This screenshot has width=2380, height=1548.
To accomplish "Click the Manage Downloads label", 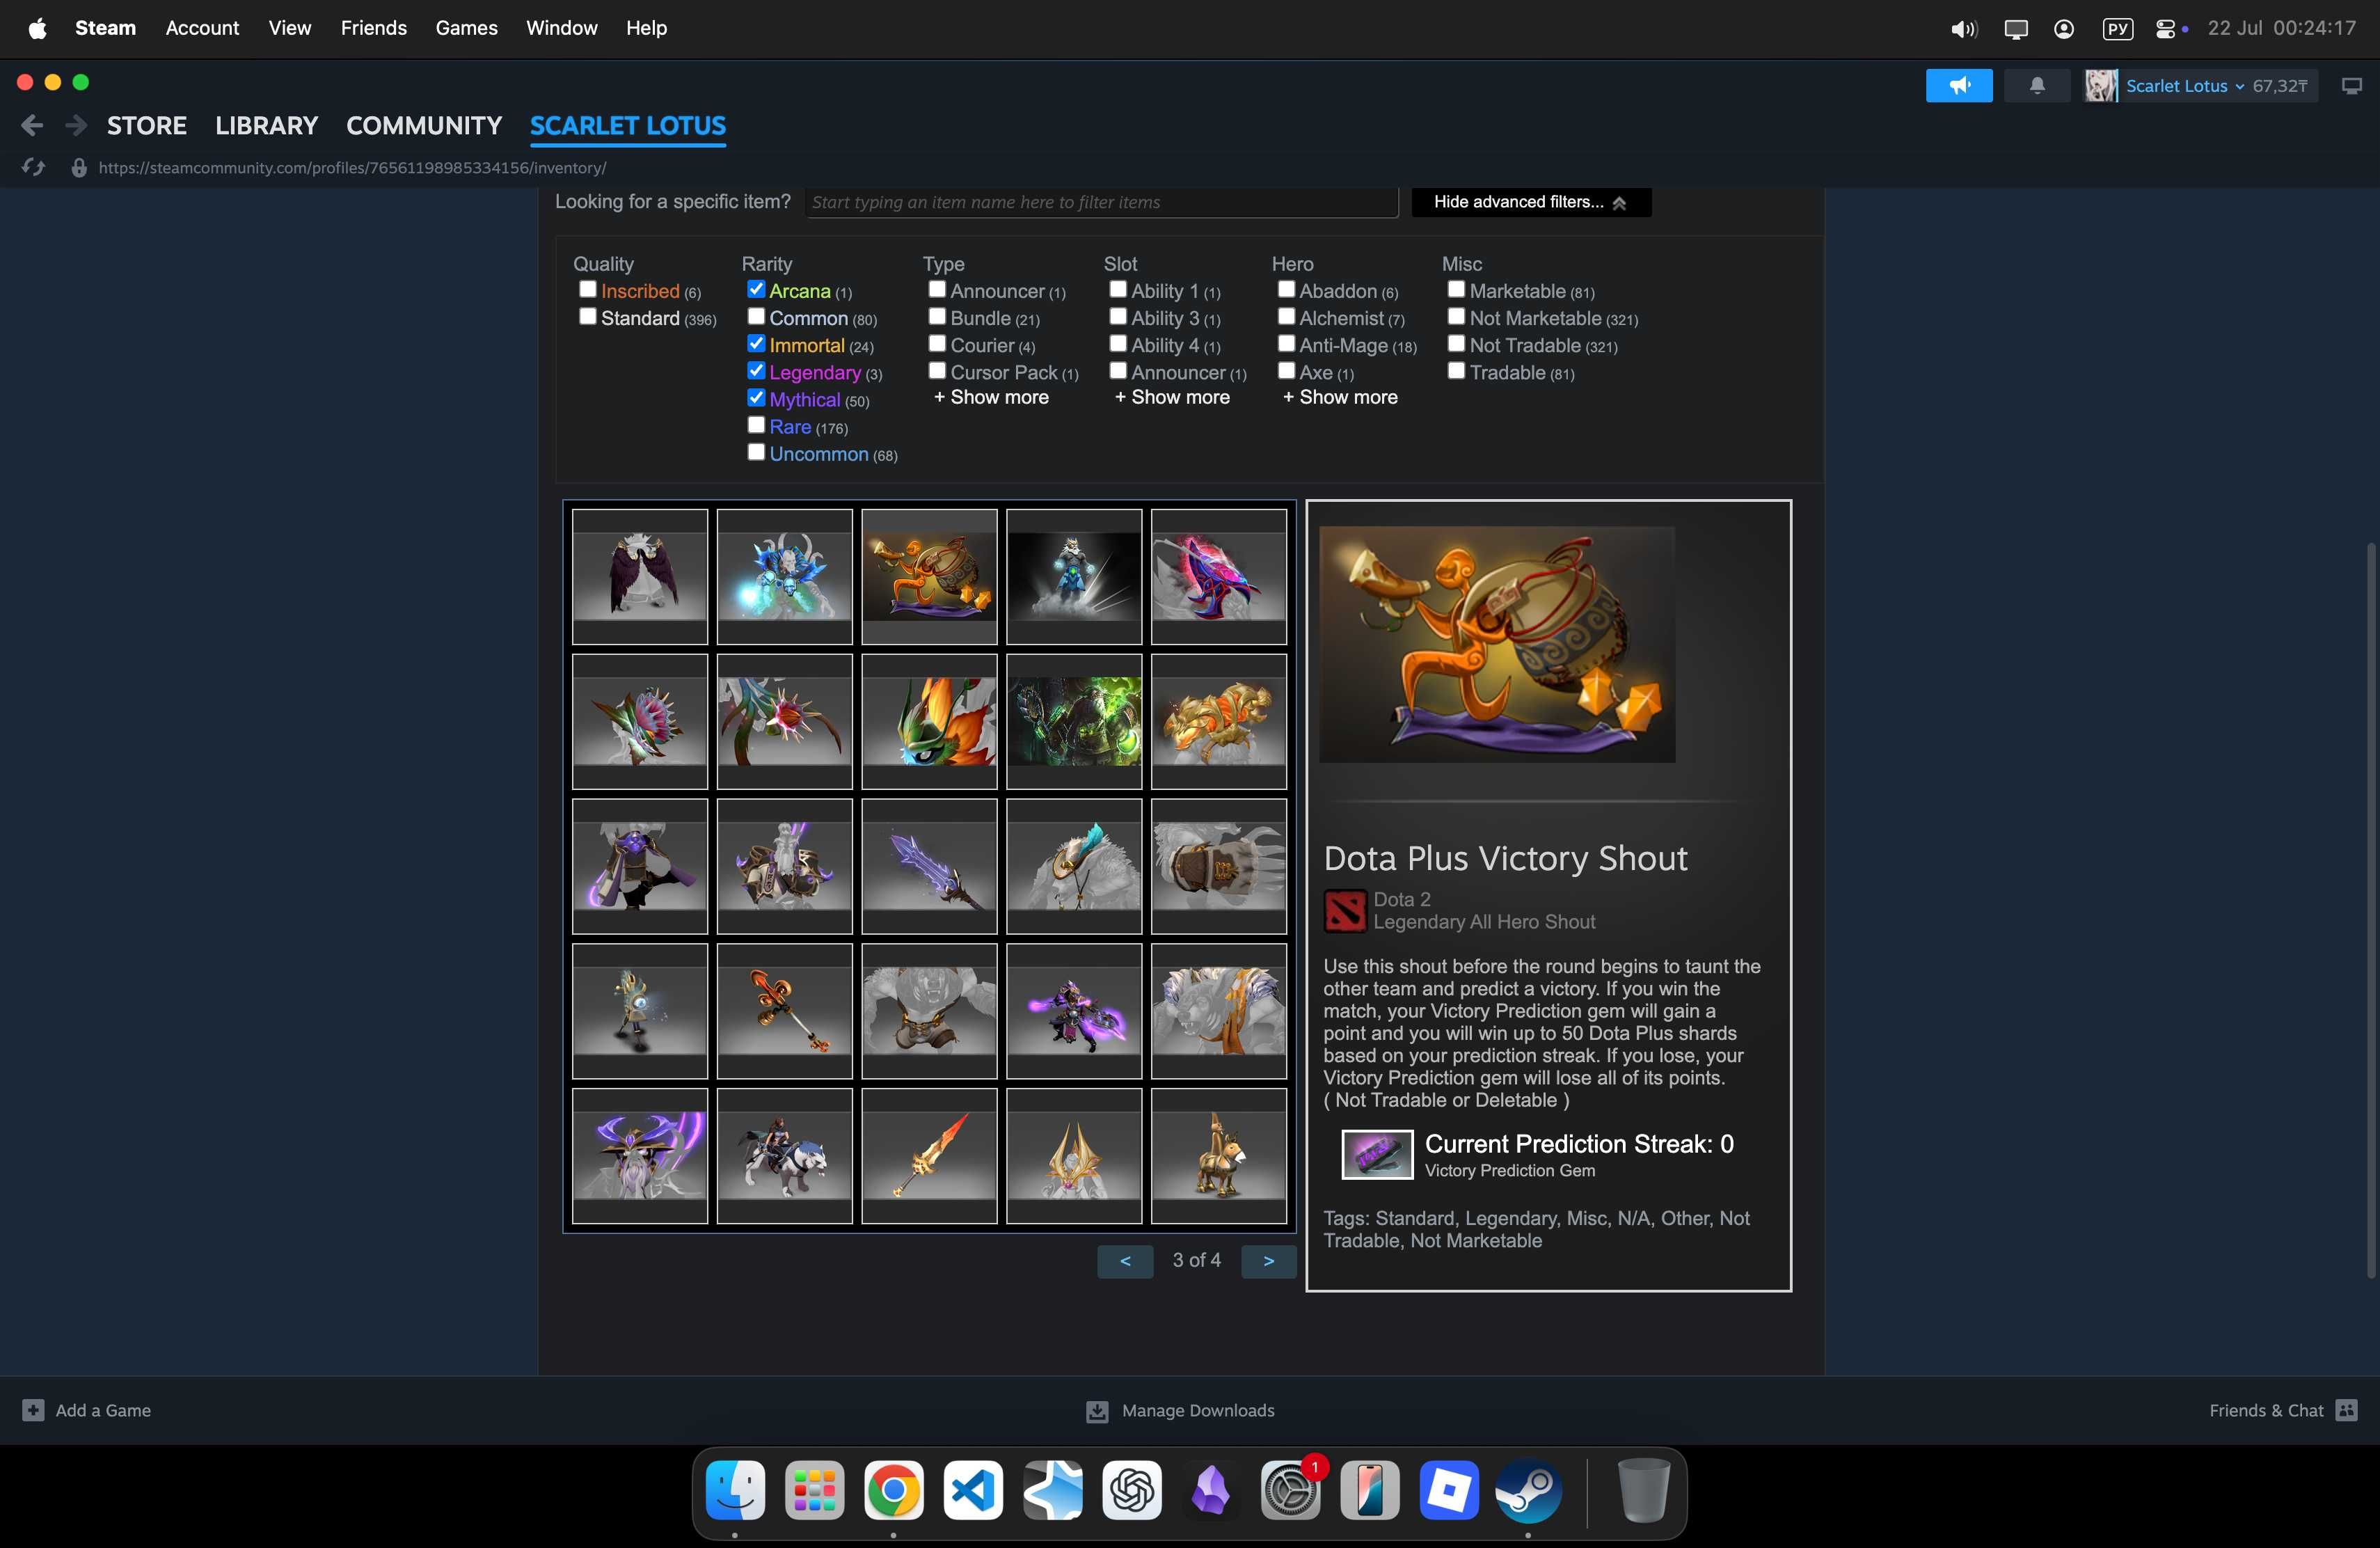I will coord(1198,1411).
